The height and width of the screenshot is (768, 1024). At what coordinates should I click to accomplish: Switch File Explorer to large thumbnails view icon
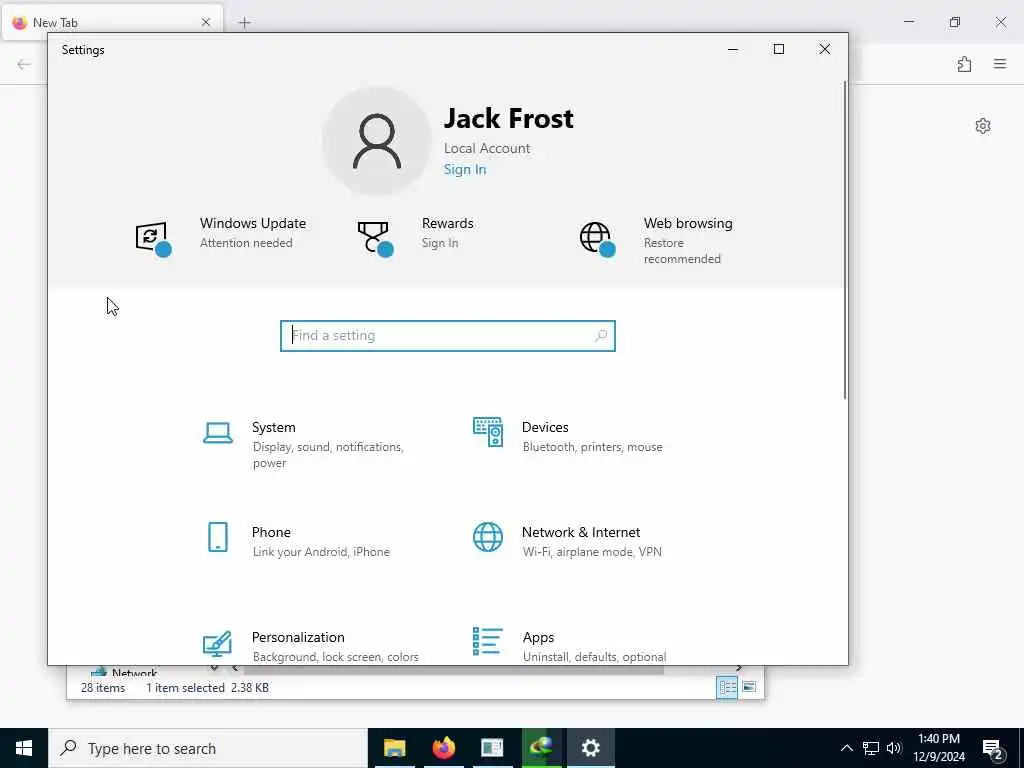pyautogui.click(x=749, y=687)
